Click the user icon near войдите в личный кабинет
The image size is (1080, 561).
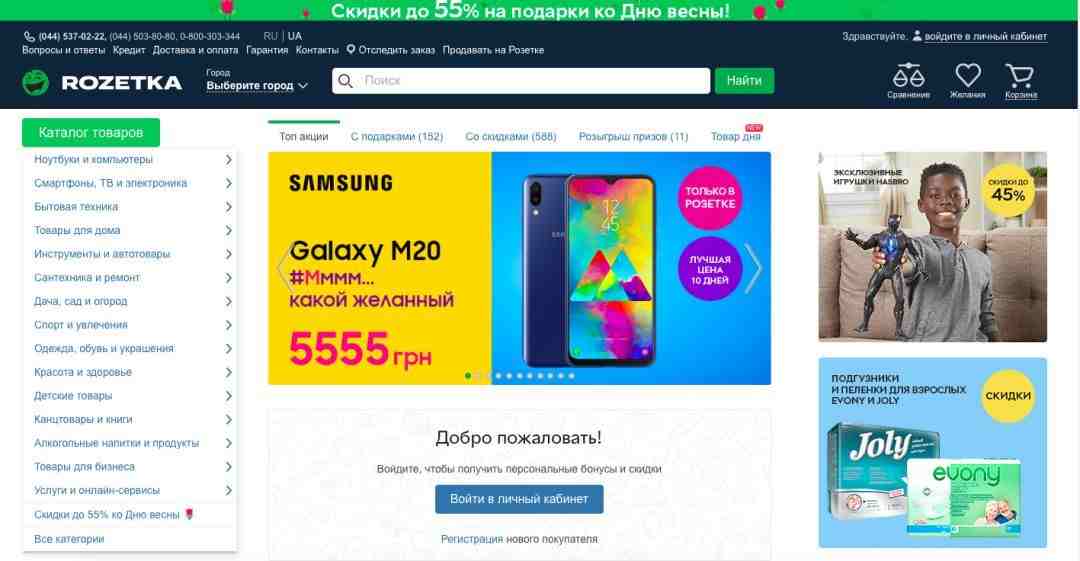click(917, 36)
